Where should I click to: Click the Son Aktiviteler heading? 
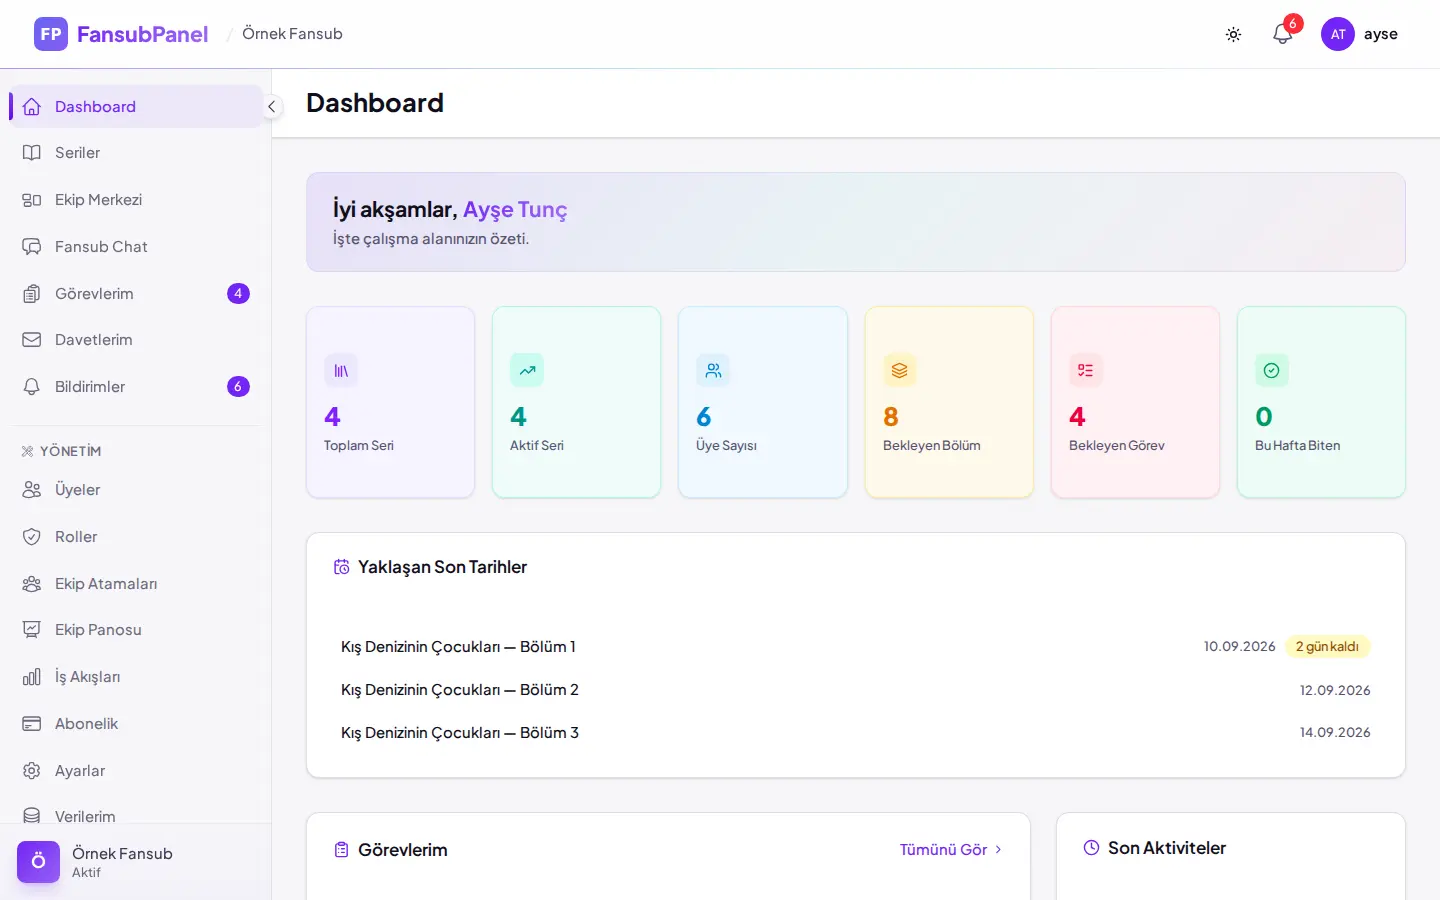click(1167, 848)
